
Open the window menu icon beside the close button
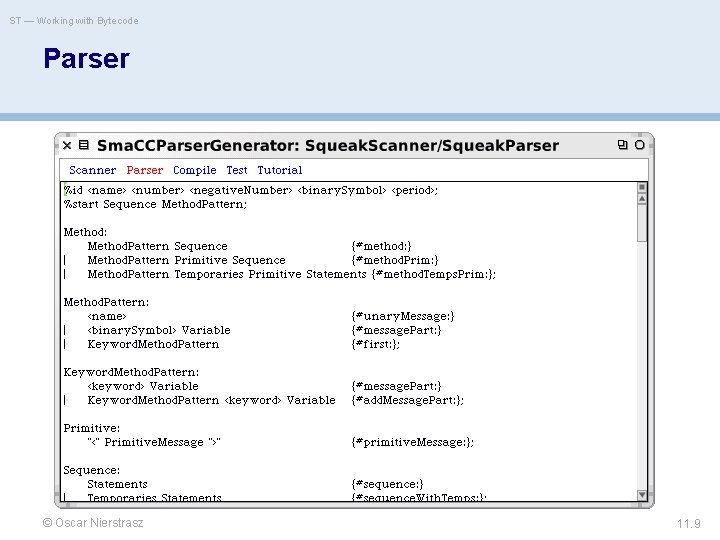[x=84, y=145]
